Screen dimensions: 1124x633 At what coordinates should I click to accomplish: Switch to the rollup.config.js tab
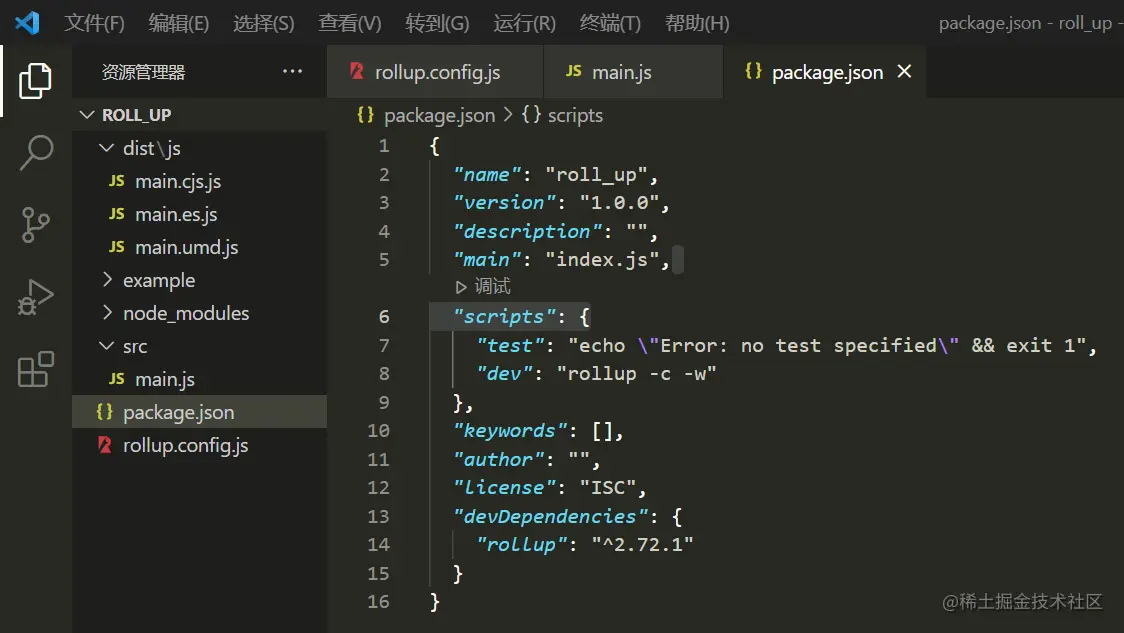click(x=435, y=72)
